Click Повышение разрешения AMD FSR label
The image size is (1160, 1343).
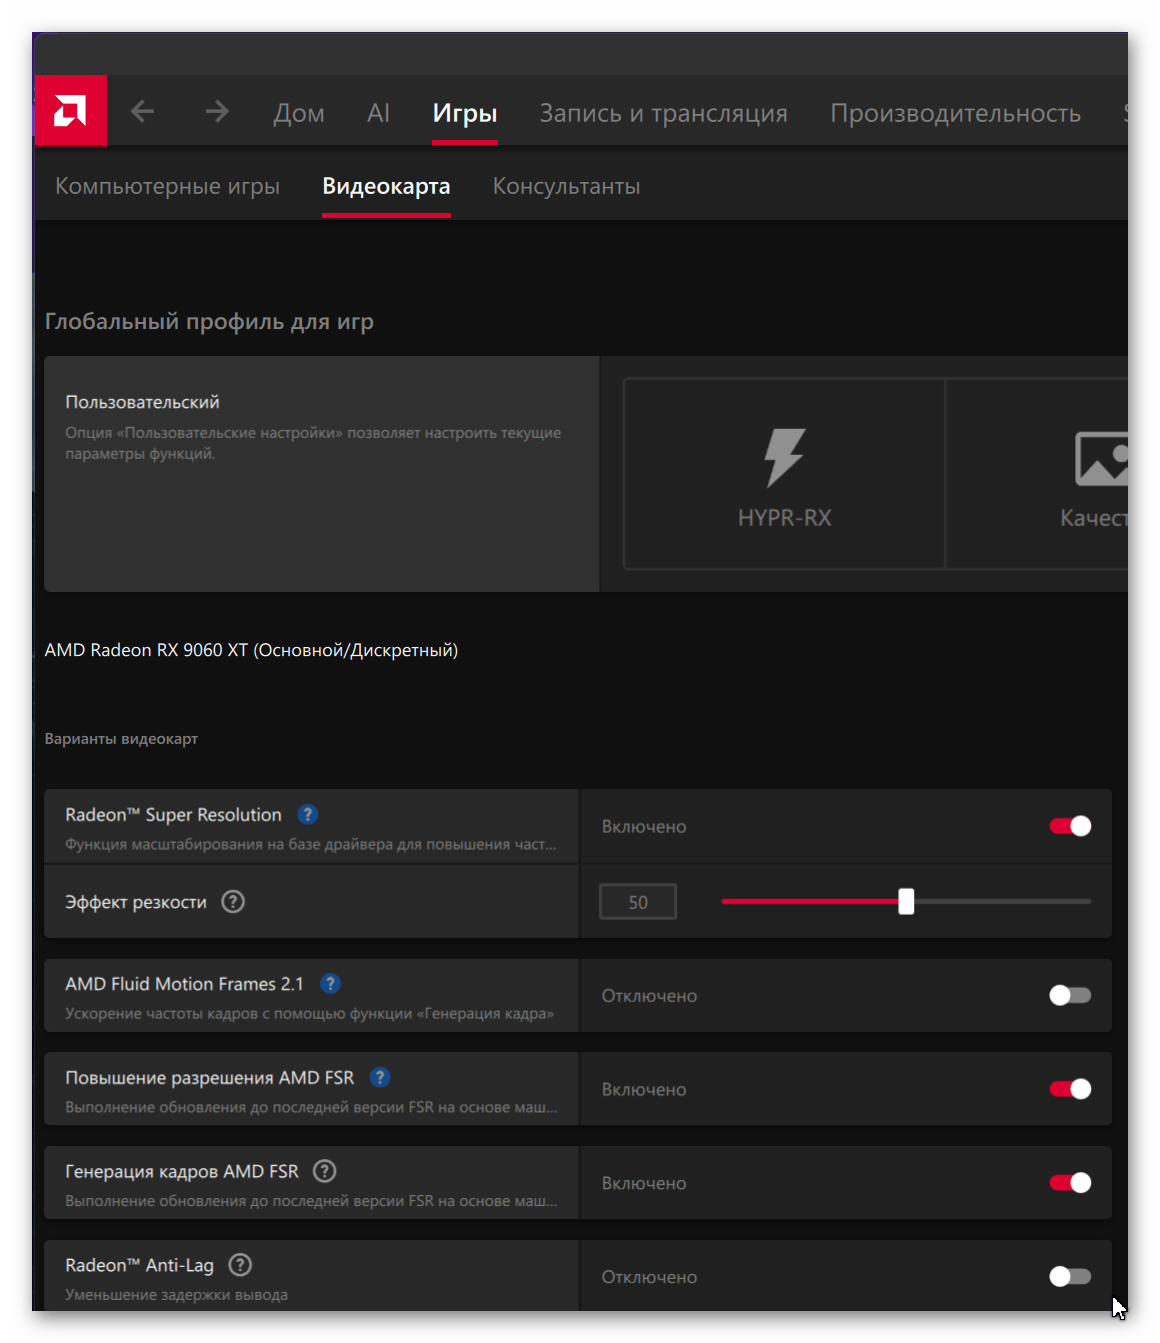pos(210,1078)
